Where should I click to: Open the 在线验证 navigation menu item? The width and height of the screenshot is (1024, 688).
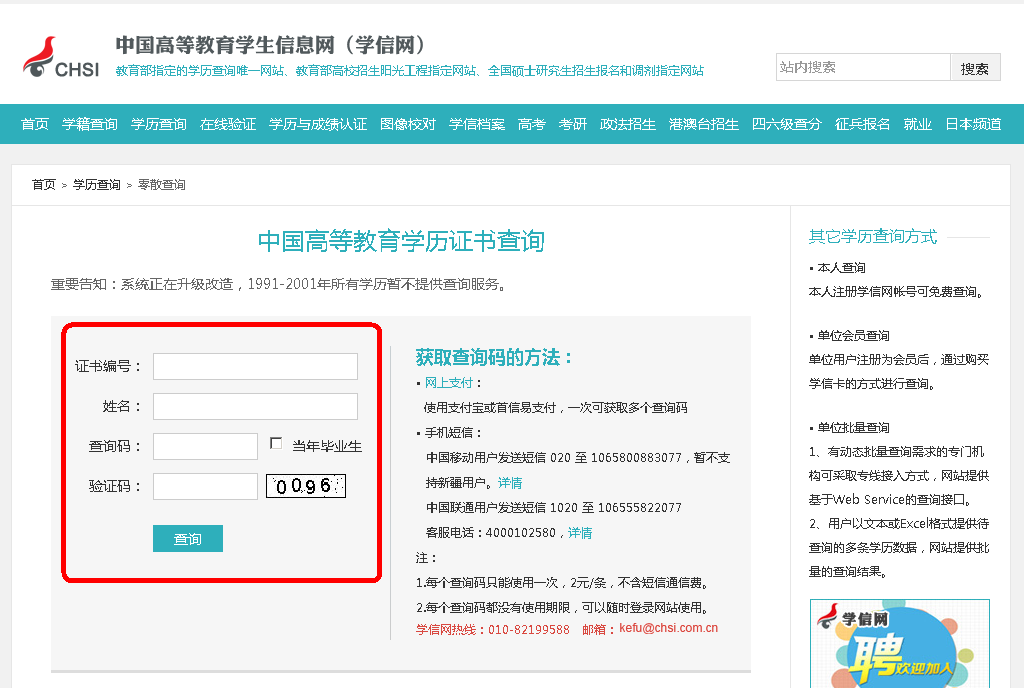(228, 124)
